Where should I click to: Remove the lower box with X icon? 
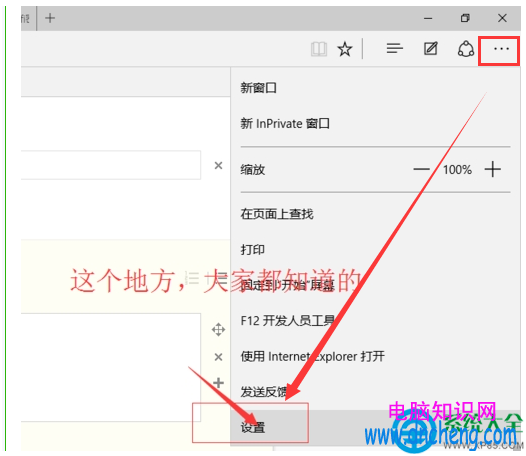click(x=218, y=357)
